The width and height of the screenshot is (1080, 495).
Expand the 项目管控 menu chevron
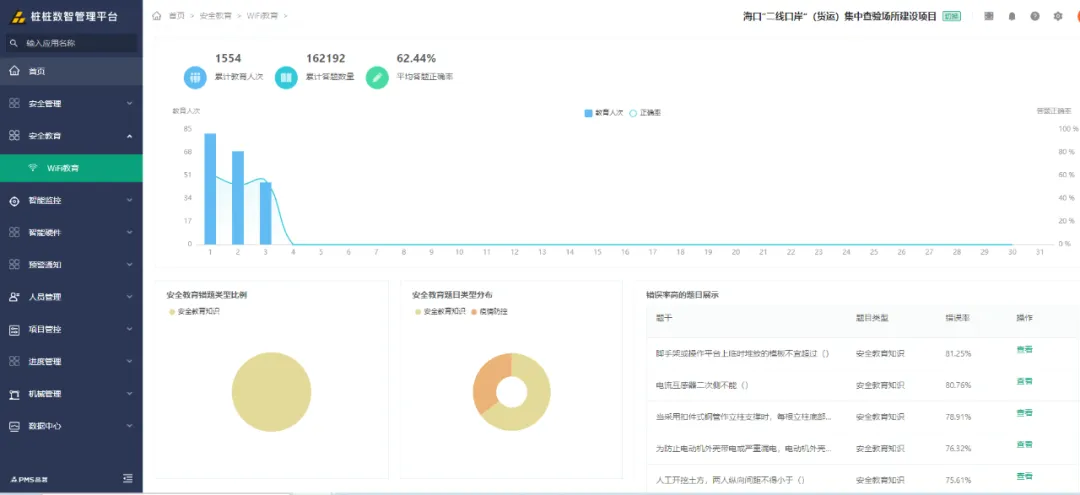coord(129,329)
